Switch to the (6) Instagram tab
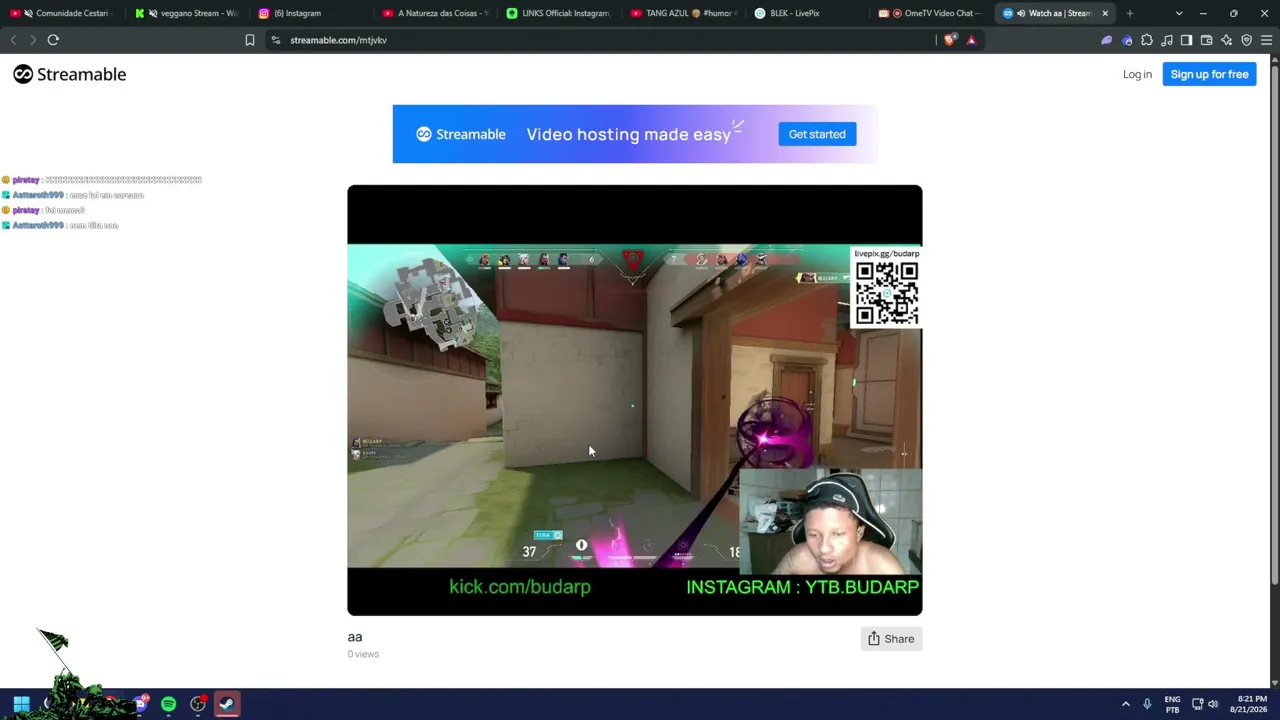The width and height of the screenshot is (1280, 720). tap(312, 13)
